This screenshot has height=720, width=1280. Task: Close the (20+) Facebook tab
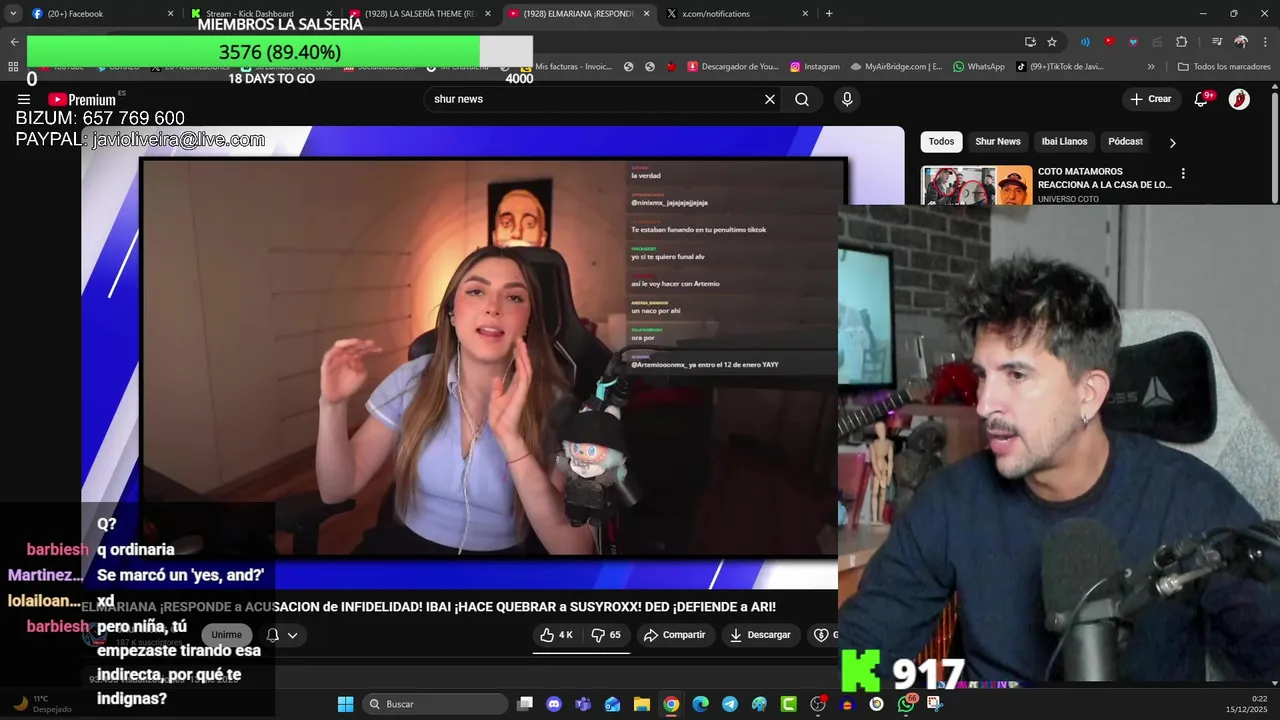coord(170,14)
